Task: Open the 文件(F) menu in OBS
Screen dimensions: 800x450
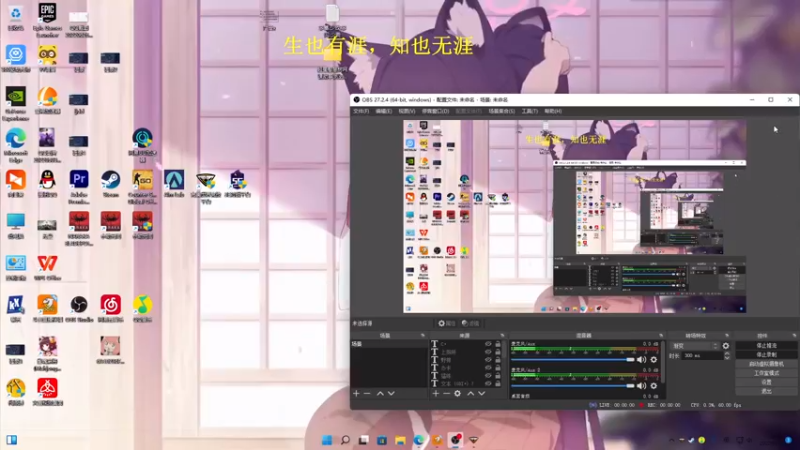Action: pos(361,111)
